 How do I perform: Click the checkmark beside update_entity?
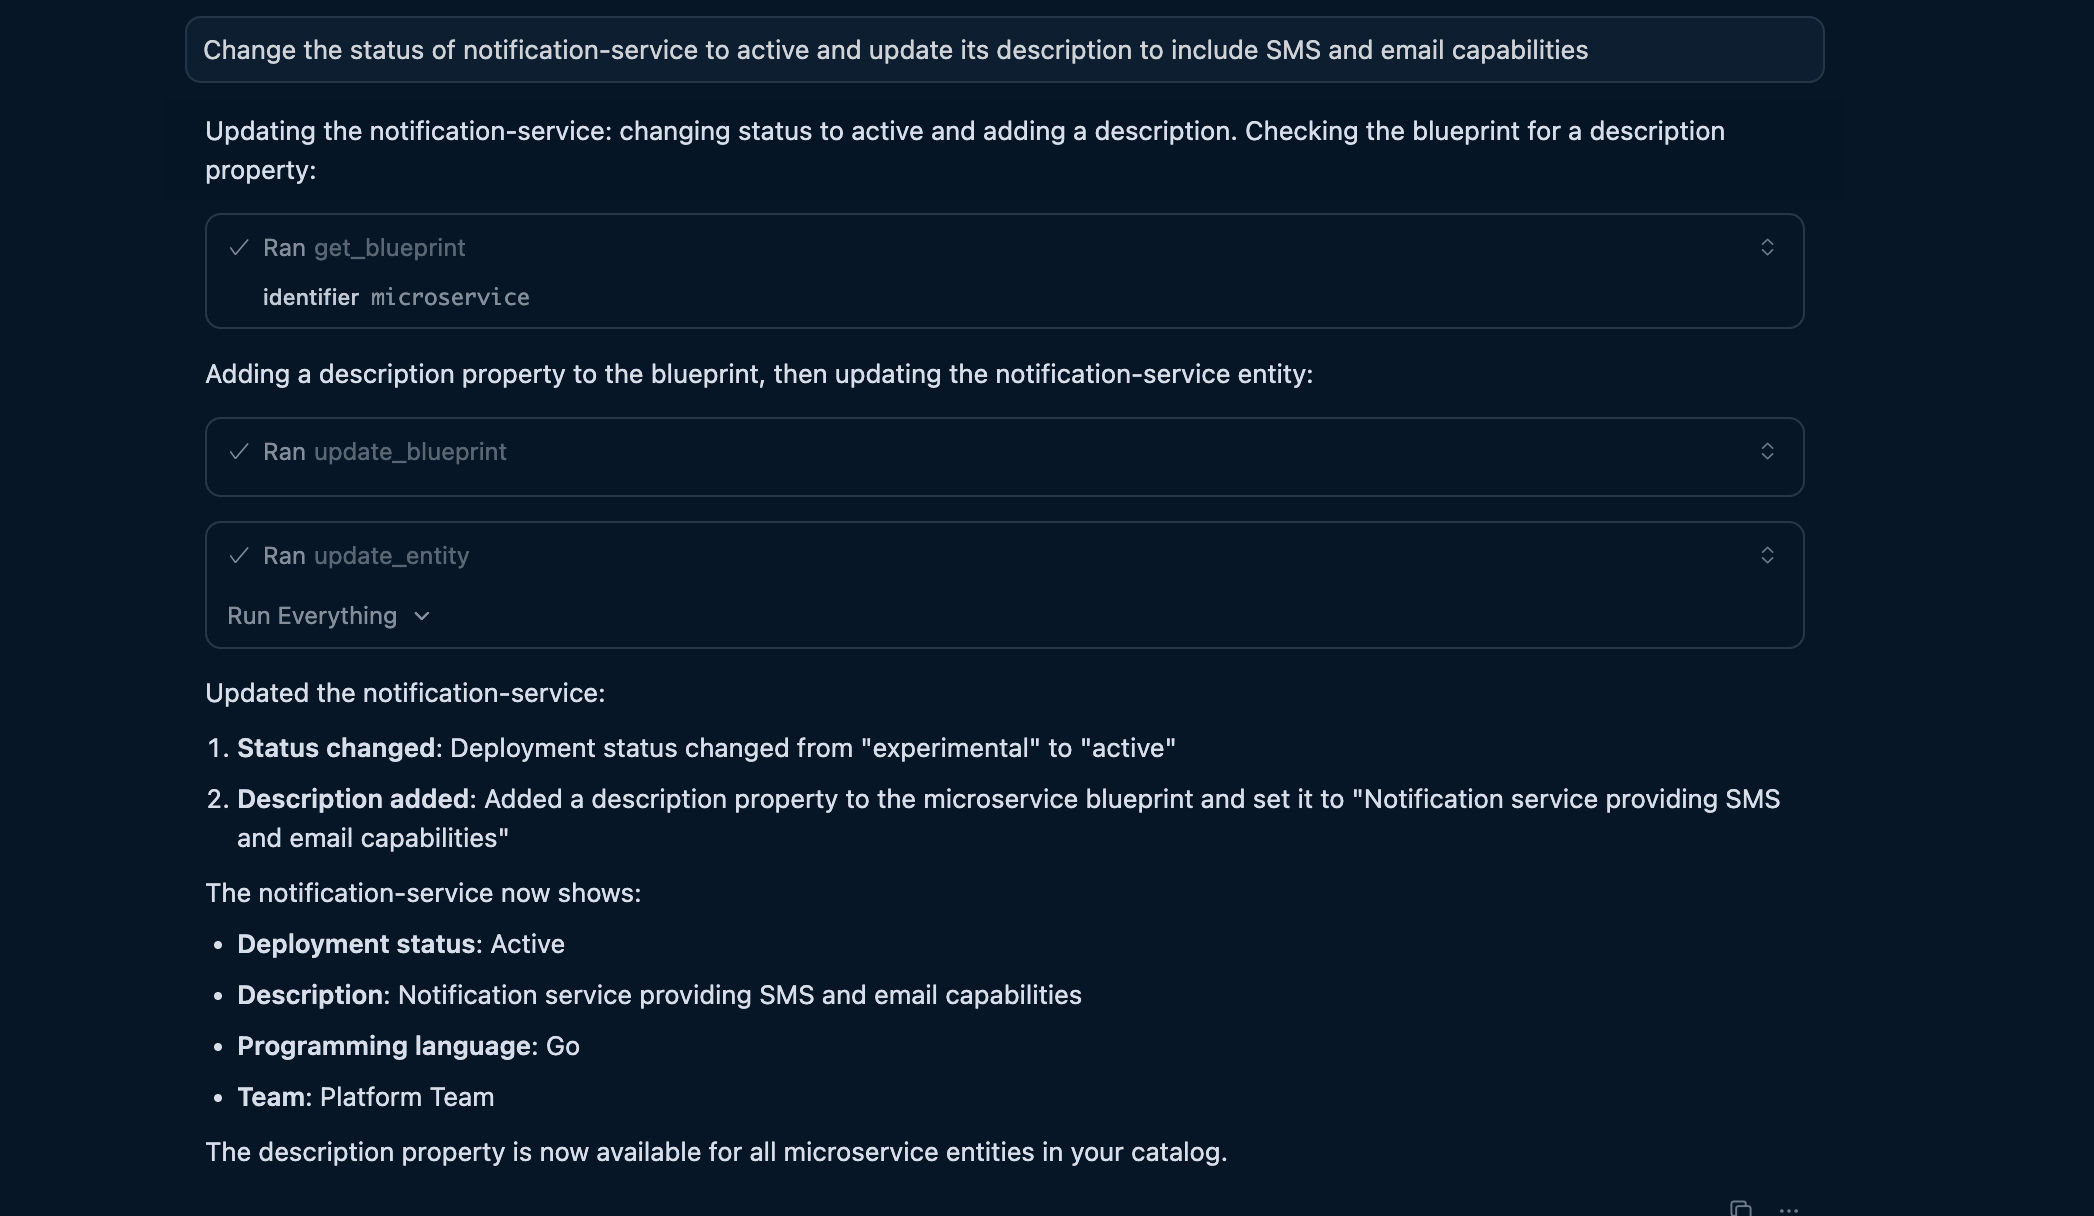pos(239,556)
